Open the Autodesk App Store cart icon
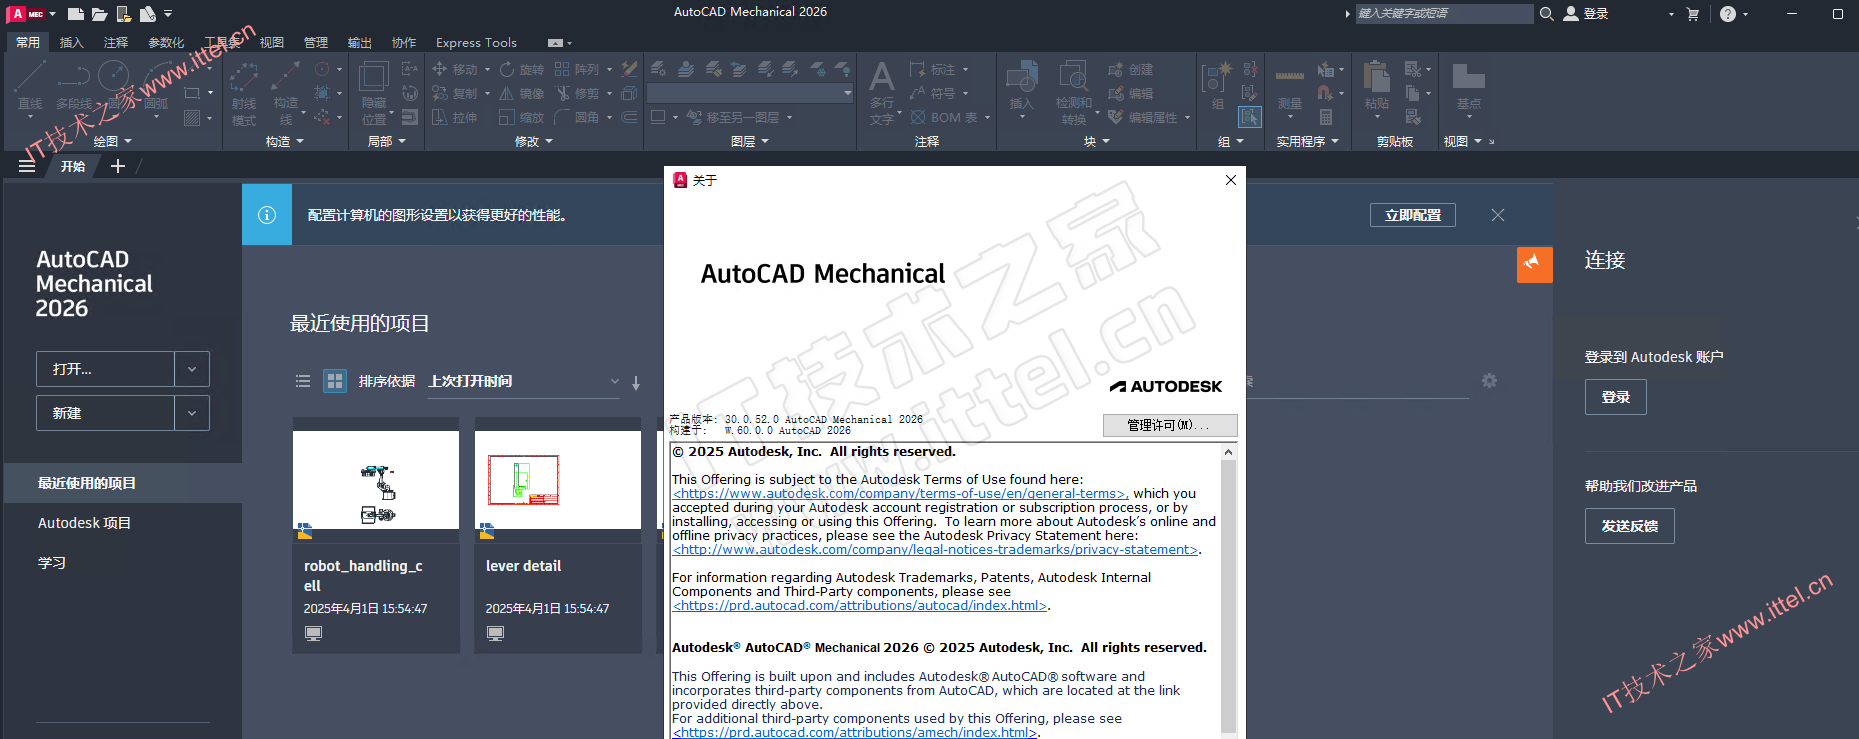 (x=1693, y=14)
